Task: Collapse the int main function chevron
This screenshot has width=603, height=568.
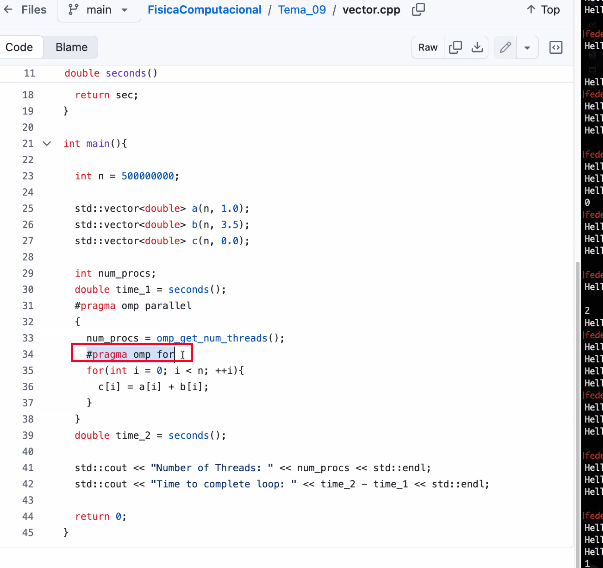Action: pos(47,144)
